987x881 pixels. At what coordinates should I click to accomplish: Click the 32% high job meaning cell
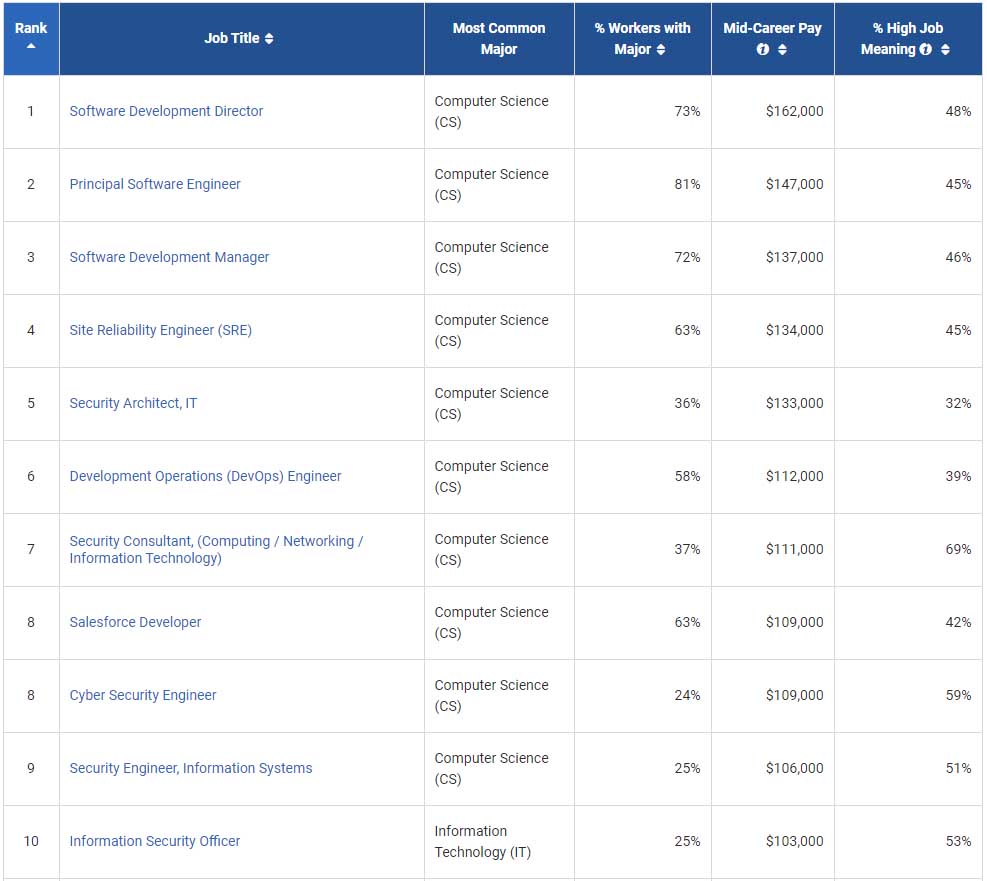point(908,403)
